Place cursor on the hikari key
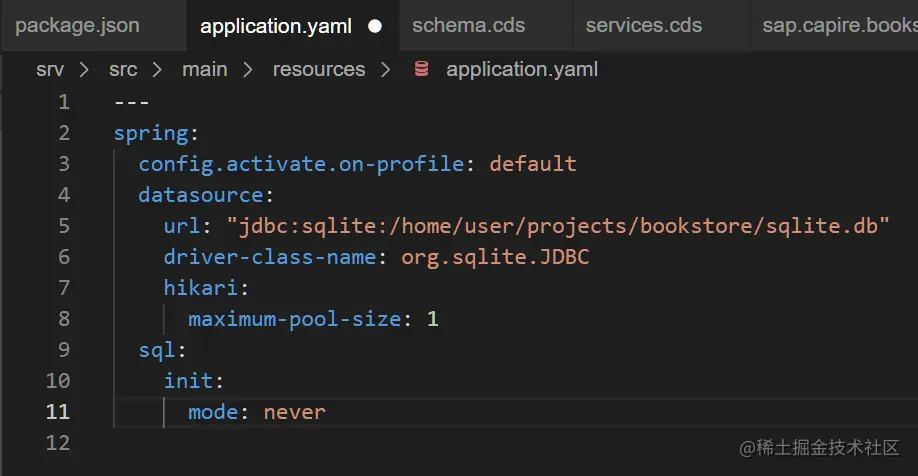Image resolution: width=918 pixels, height=476 pixels. click(200, 288)
